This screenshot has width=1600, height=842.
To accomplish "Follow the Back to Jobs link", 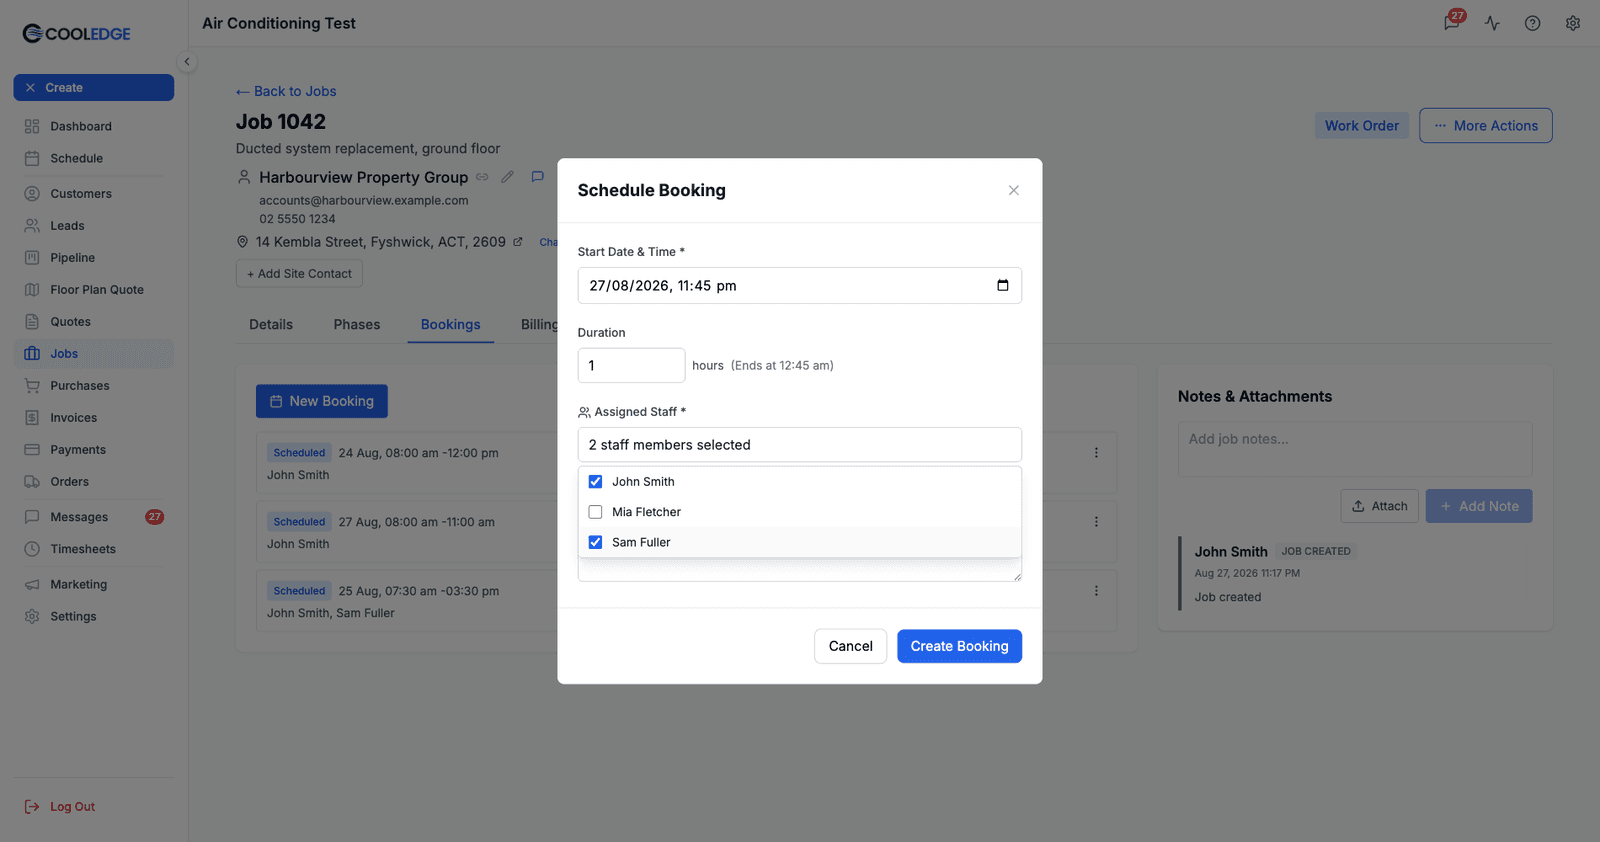I will tap(286, 91).
